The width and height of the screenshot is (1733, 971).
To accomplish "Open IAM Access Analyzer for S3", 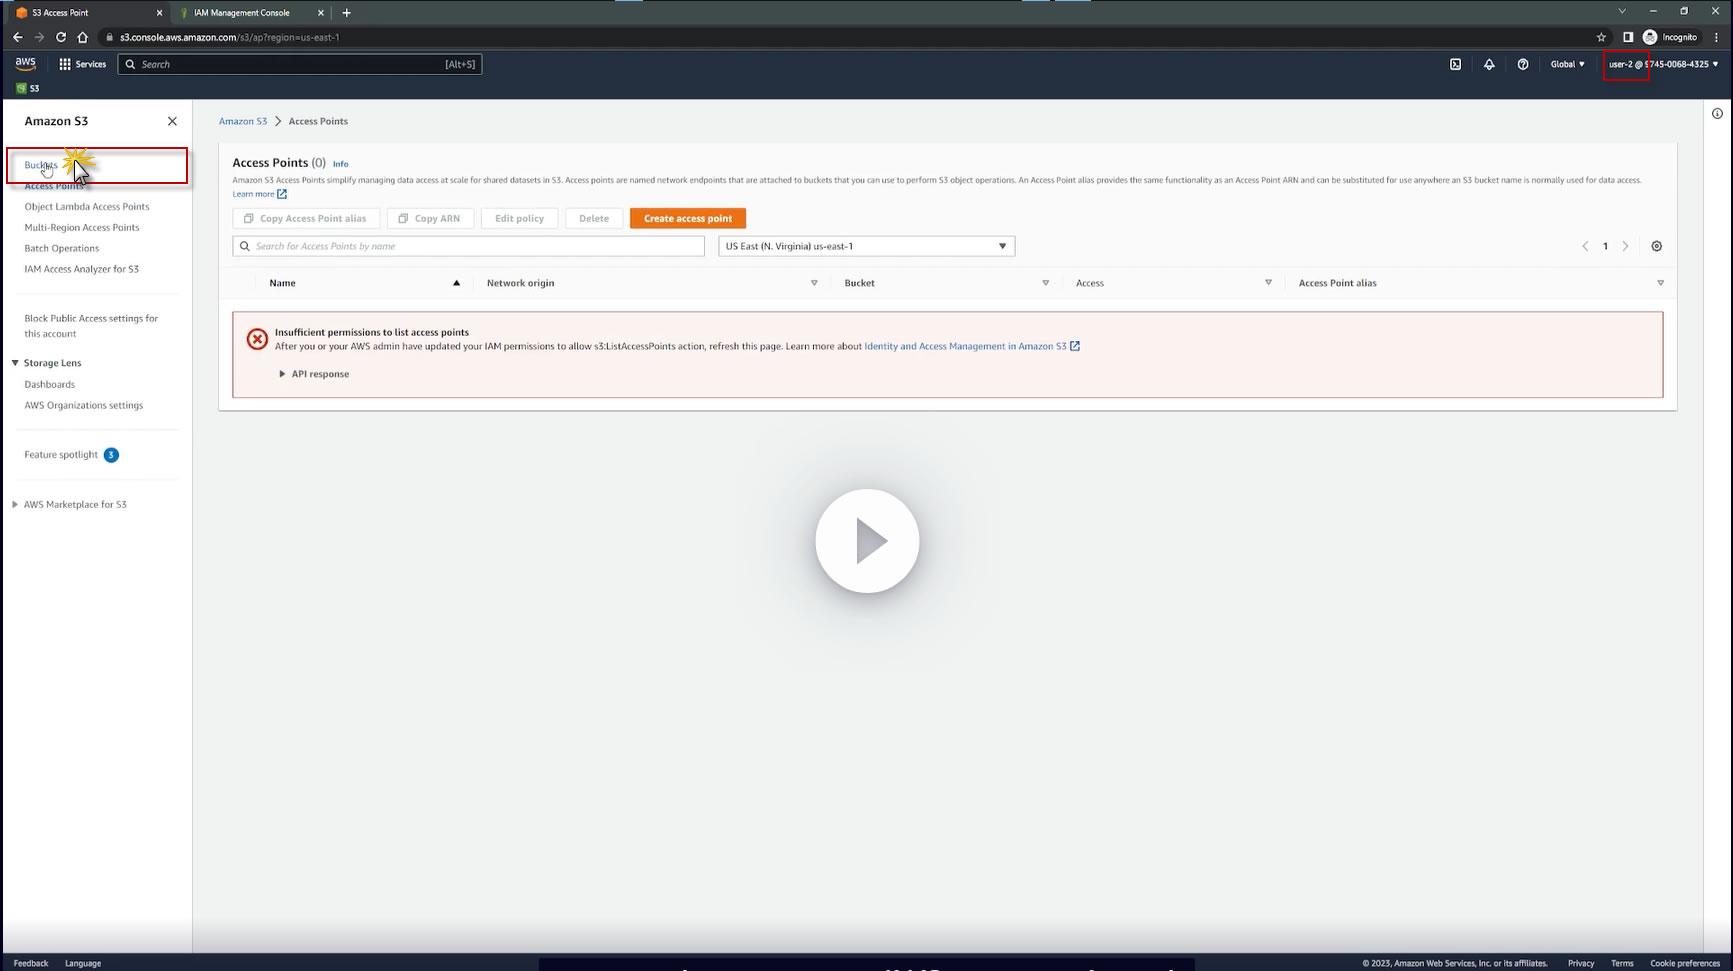I will 82,270.
